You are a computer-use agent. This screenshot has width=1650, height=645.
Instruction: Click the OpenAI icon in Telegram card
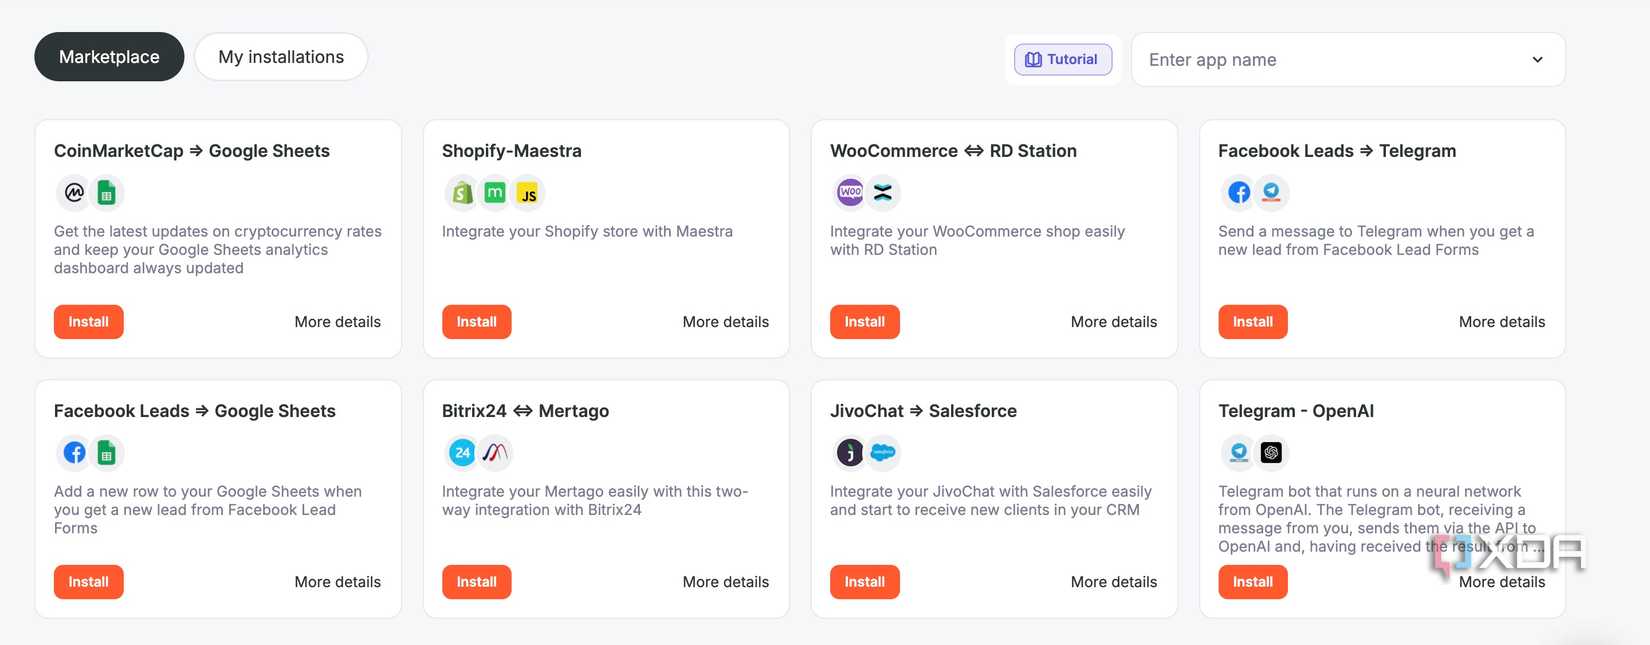coord(1271,452)
